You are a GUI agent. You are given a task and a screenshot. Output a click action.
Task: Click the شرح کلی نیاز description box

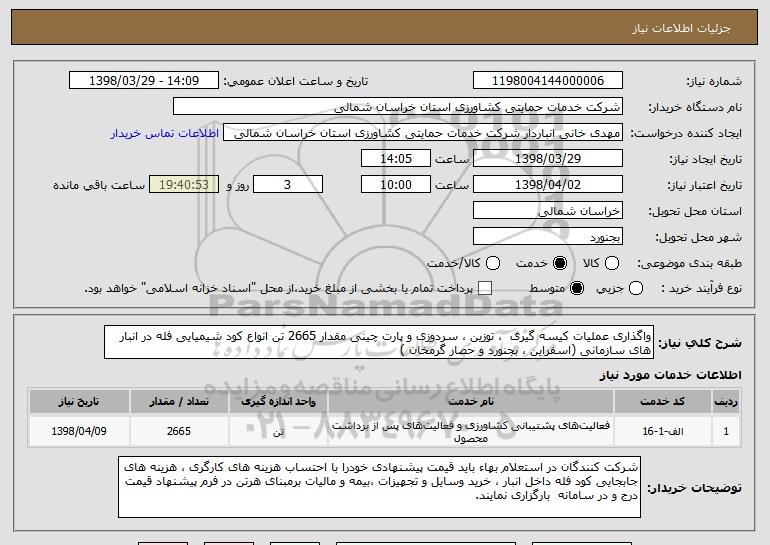coord(379,342)
